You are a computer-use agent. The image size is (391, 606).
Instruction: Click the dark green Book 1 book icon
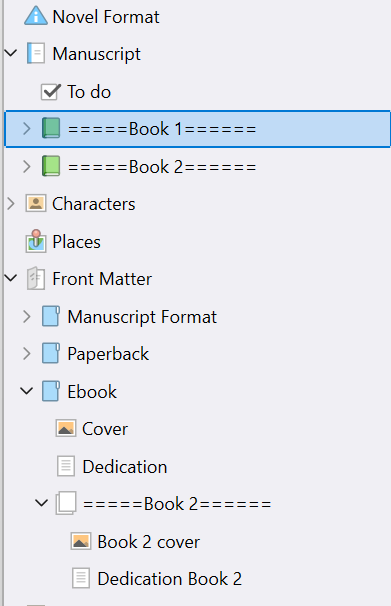pyautogui.click(x=51, y=128)
